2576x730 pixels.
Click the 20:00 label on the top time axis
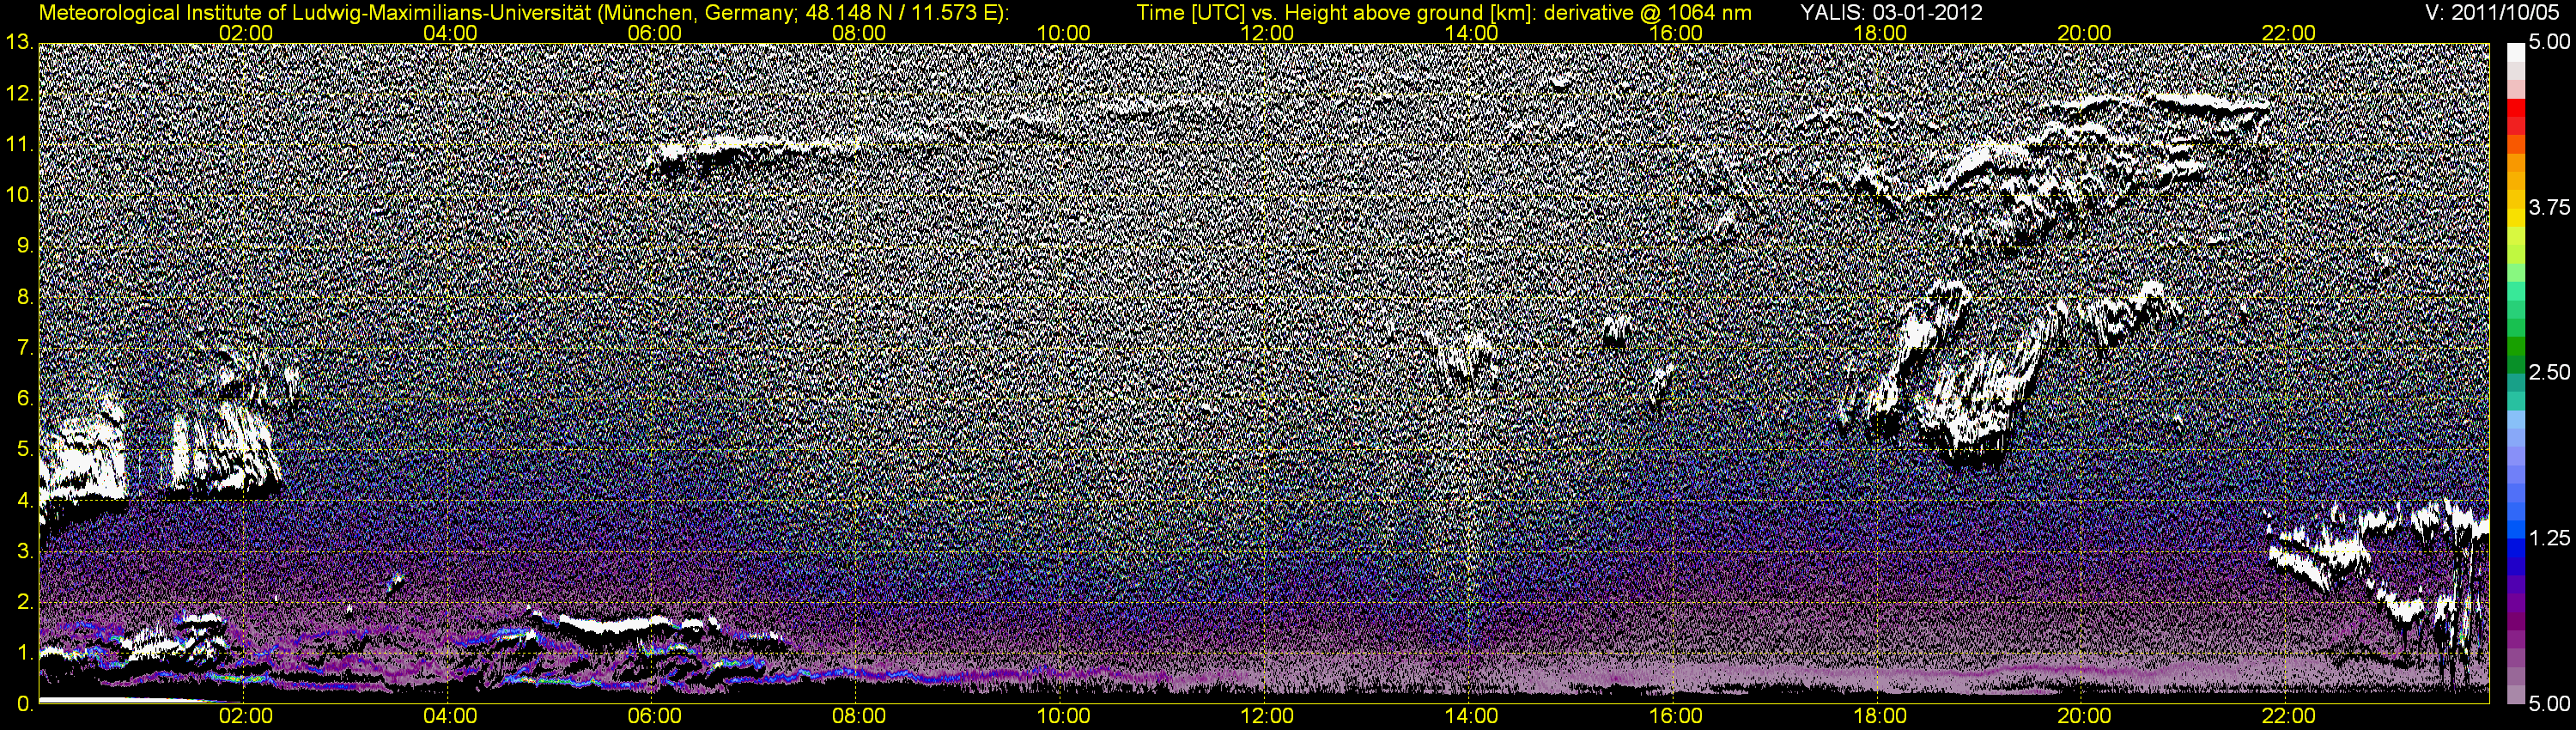(2084, 33)
